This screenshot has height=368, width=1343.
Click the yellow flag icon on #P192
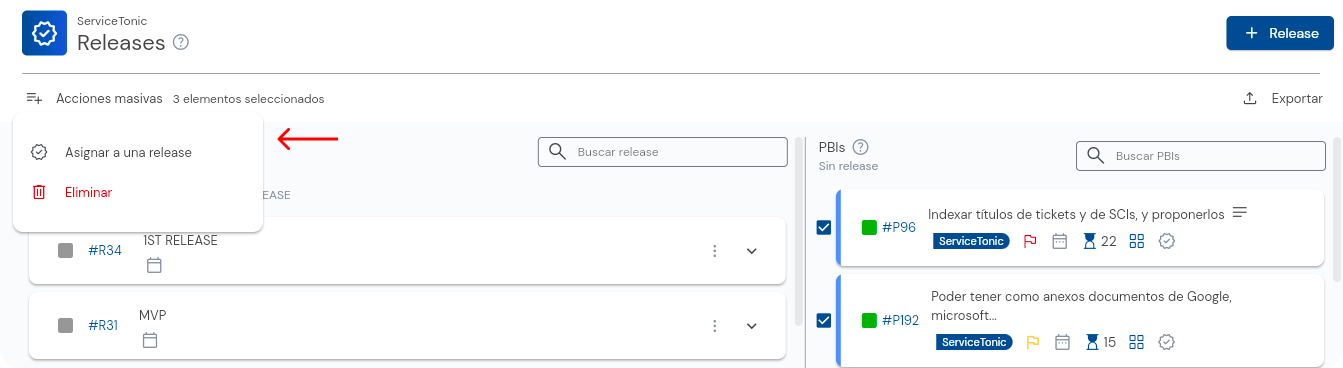click(x=1033, y=342)
